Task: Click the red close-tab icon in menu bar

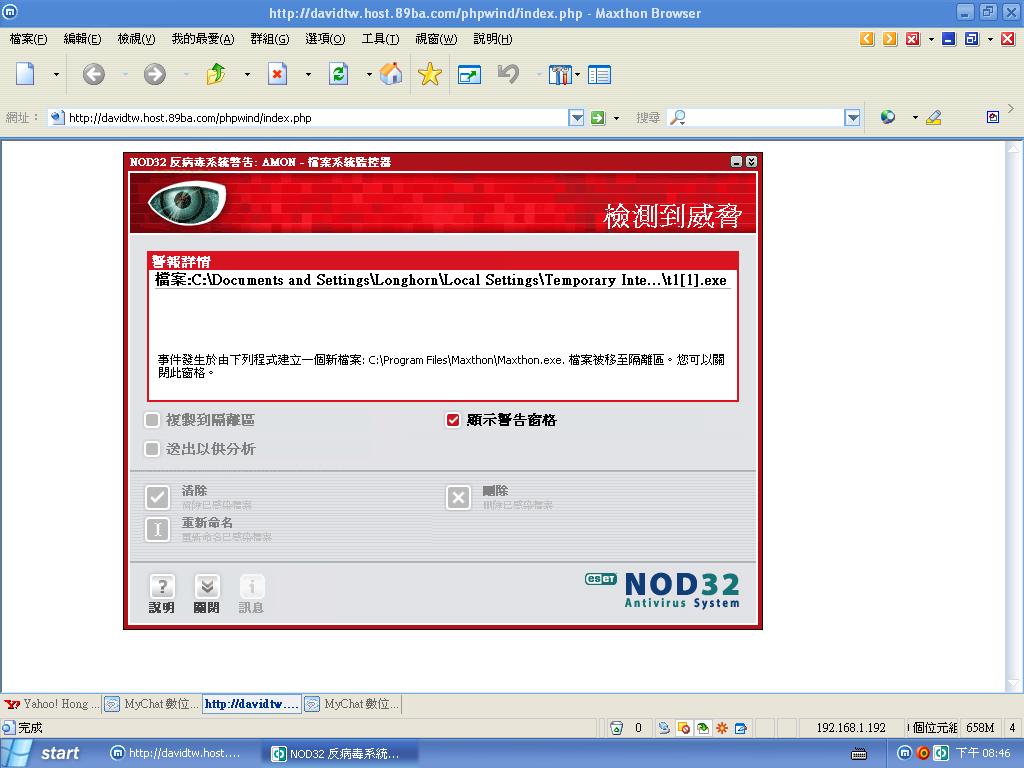Action: (x=912, y=39)
